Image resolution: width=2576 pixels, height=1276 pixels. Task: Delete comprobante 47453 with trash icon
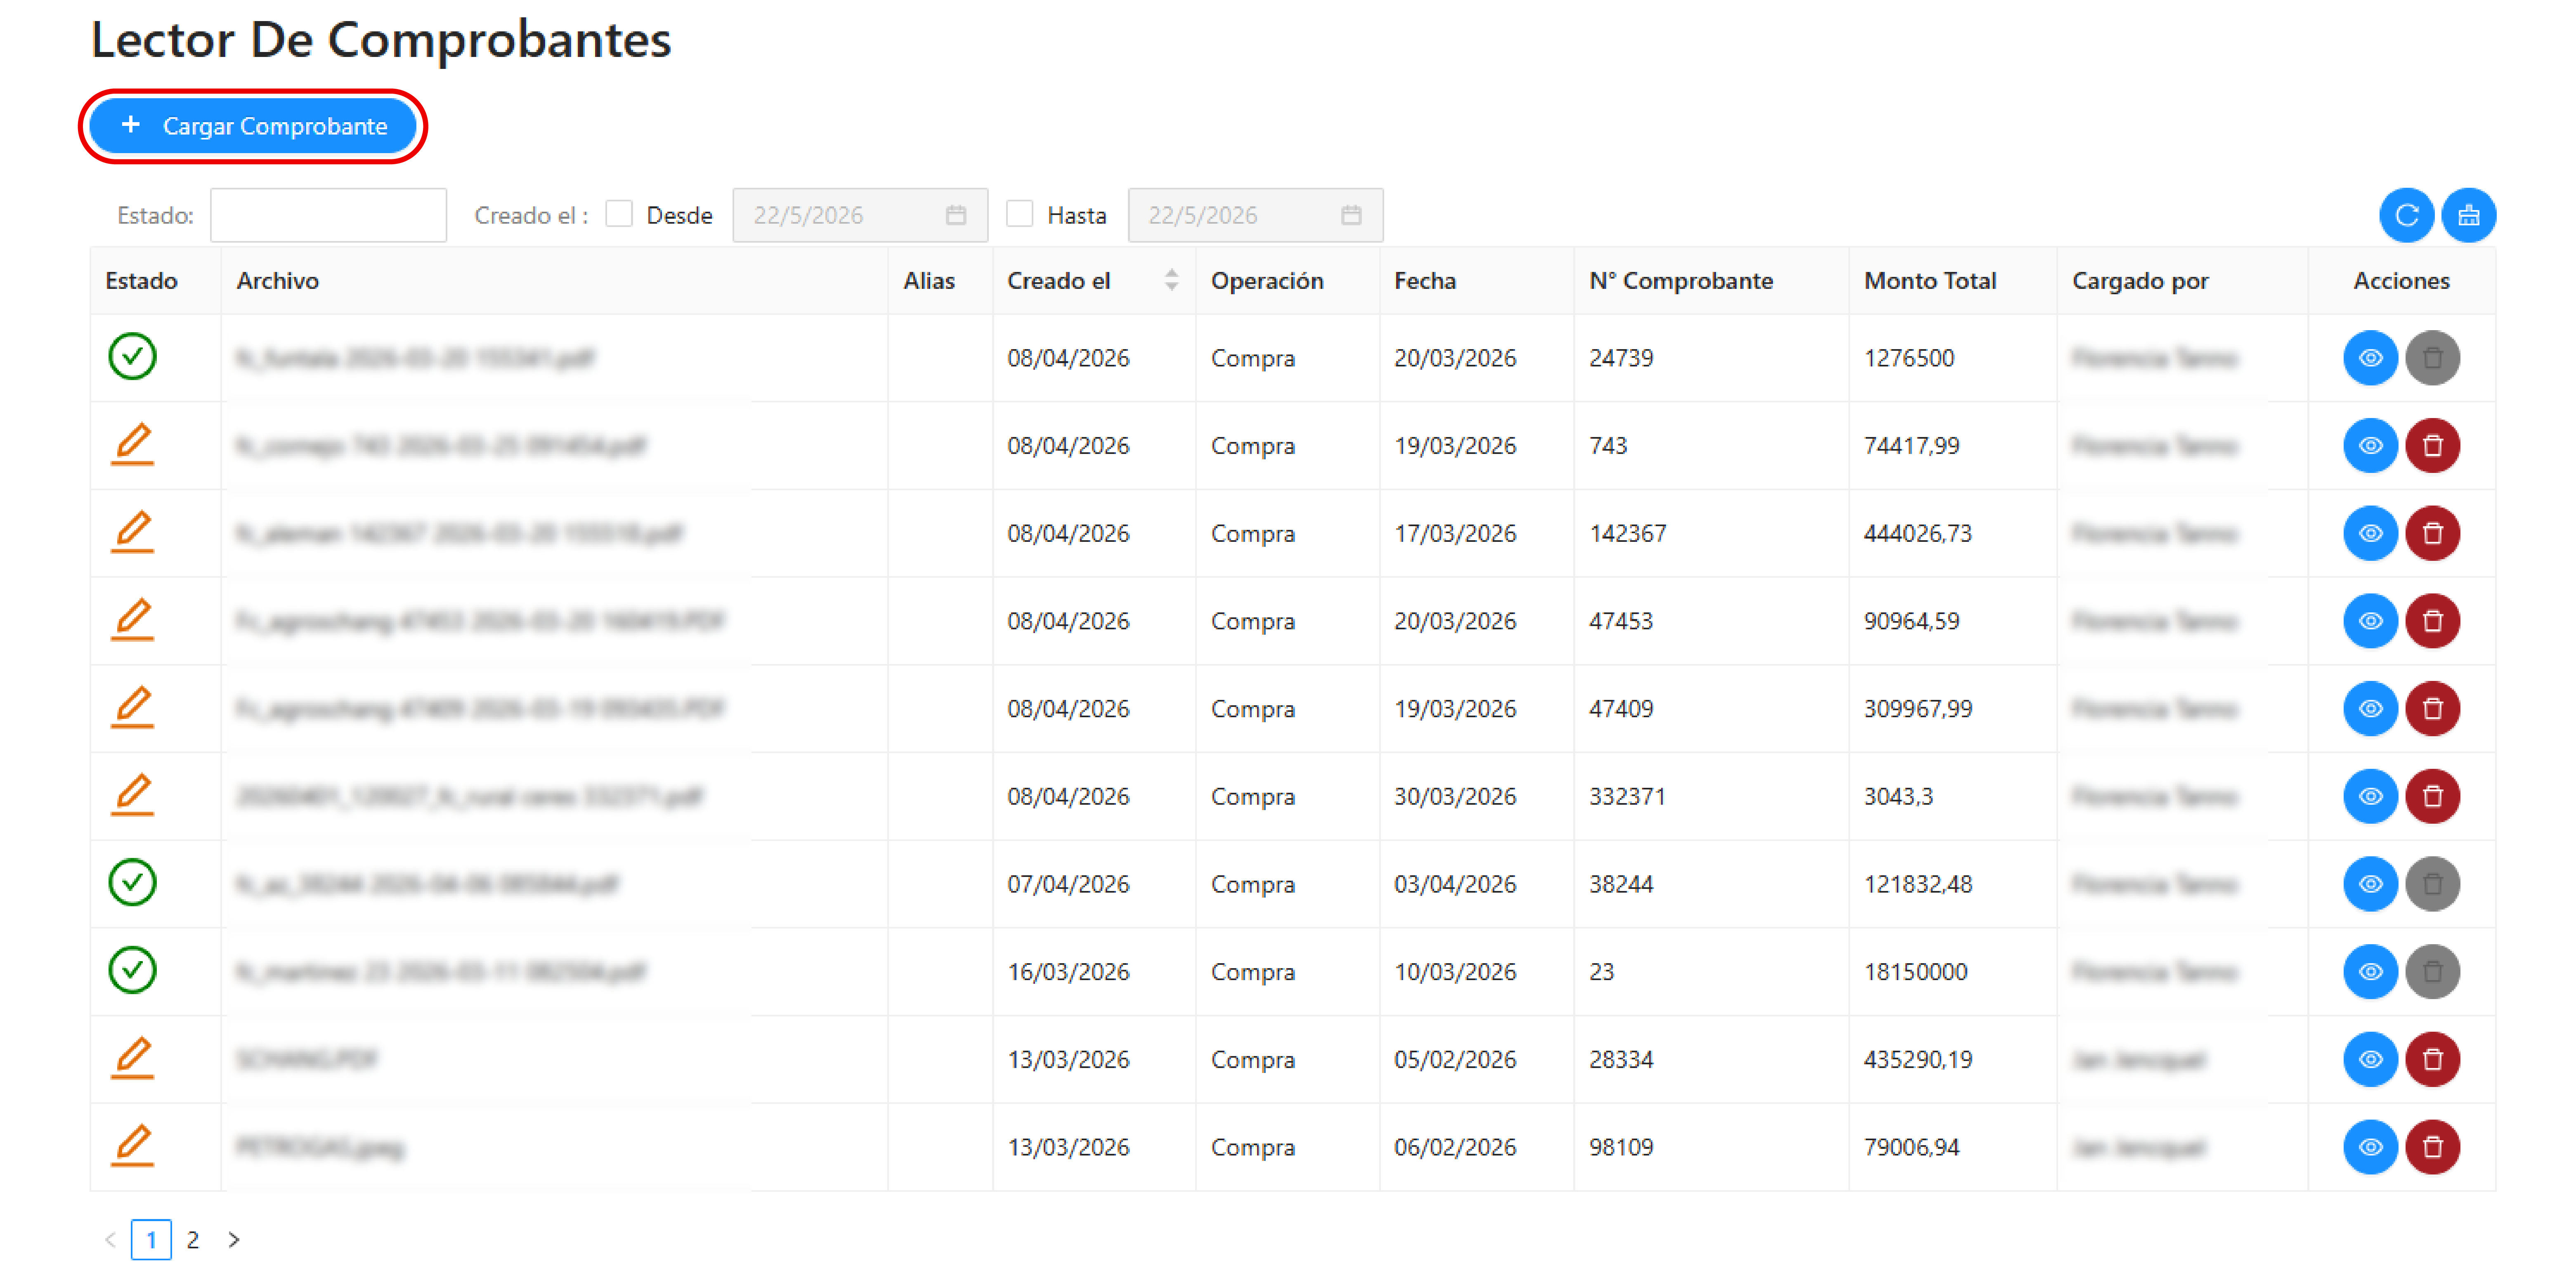pyautogui.click(x=2432, y=621)
